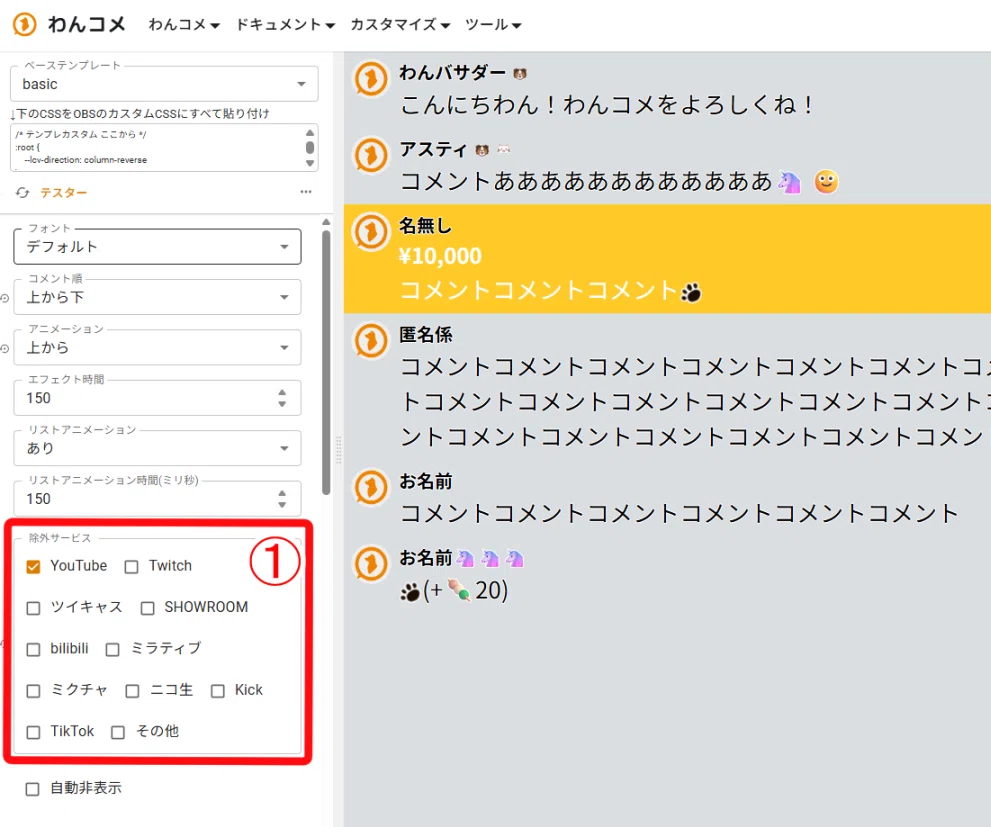
Task: Click the panel splitter handle
Action: pyautogui.click(x=339, y=450)
